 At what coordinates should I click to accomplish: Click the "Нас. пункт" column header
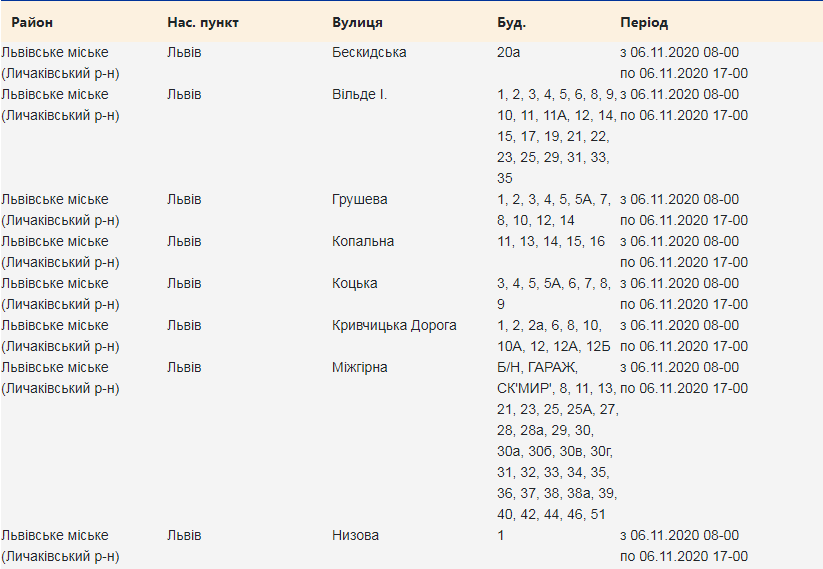(x=203, y=22)
